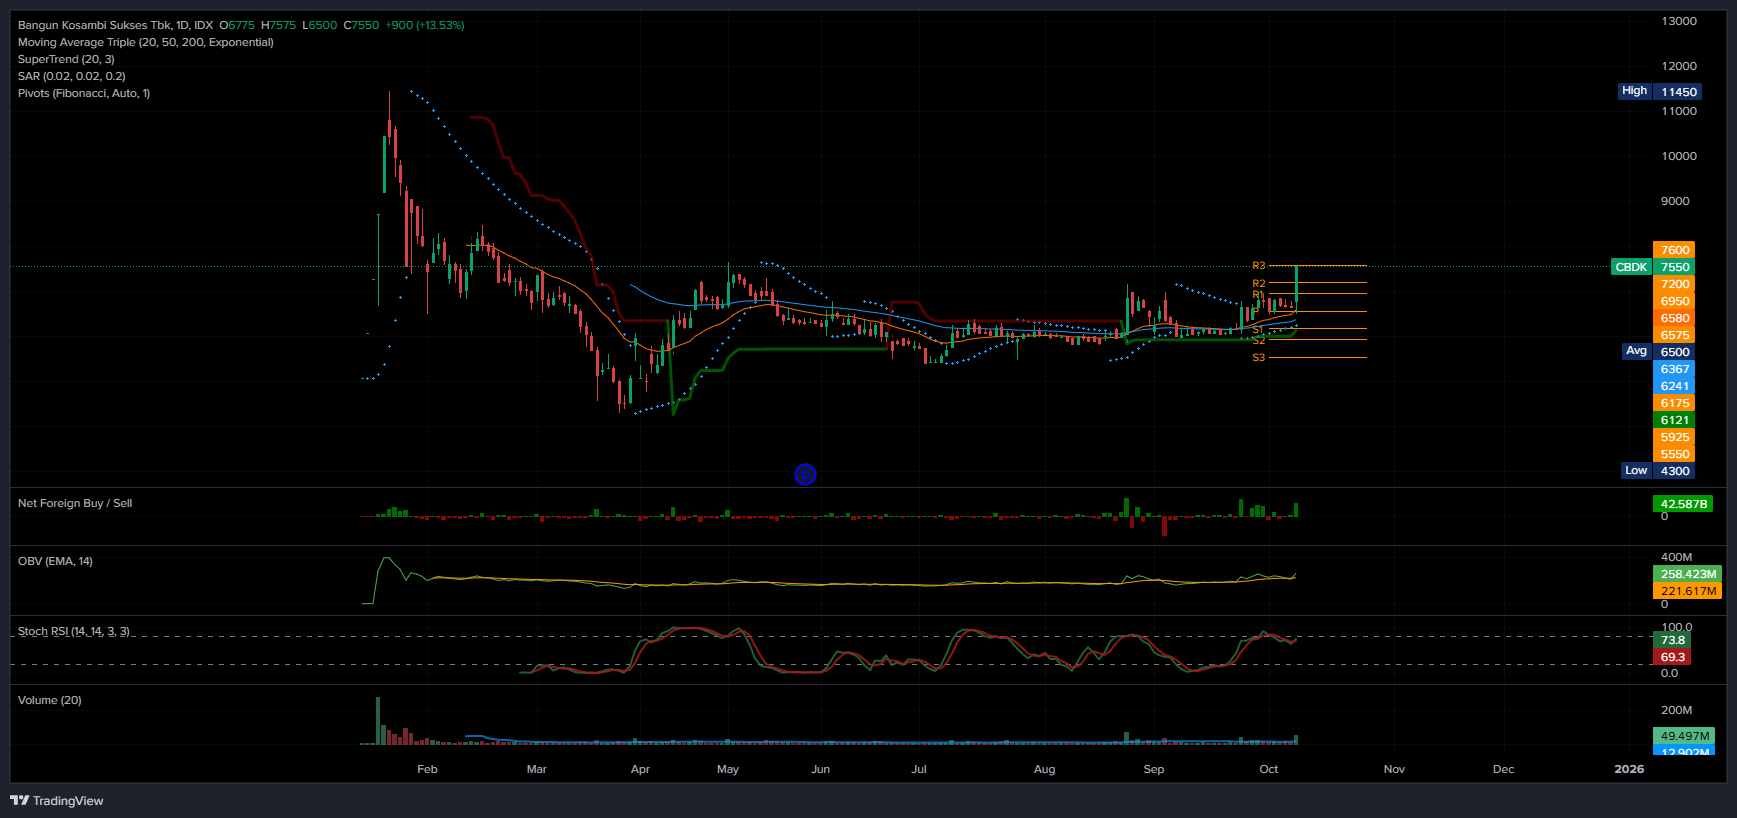Click the green 42.587B net foreign value tag

click(x=1684, y=504)
